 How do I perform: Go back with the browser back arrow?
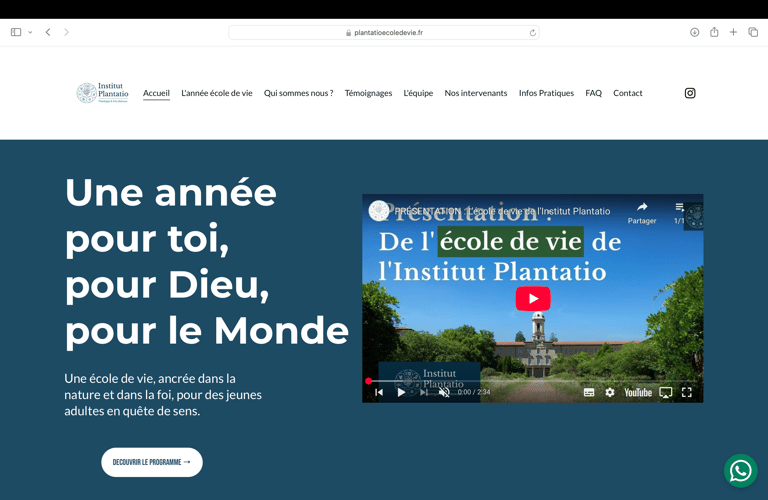pos(48,32)
